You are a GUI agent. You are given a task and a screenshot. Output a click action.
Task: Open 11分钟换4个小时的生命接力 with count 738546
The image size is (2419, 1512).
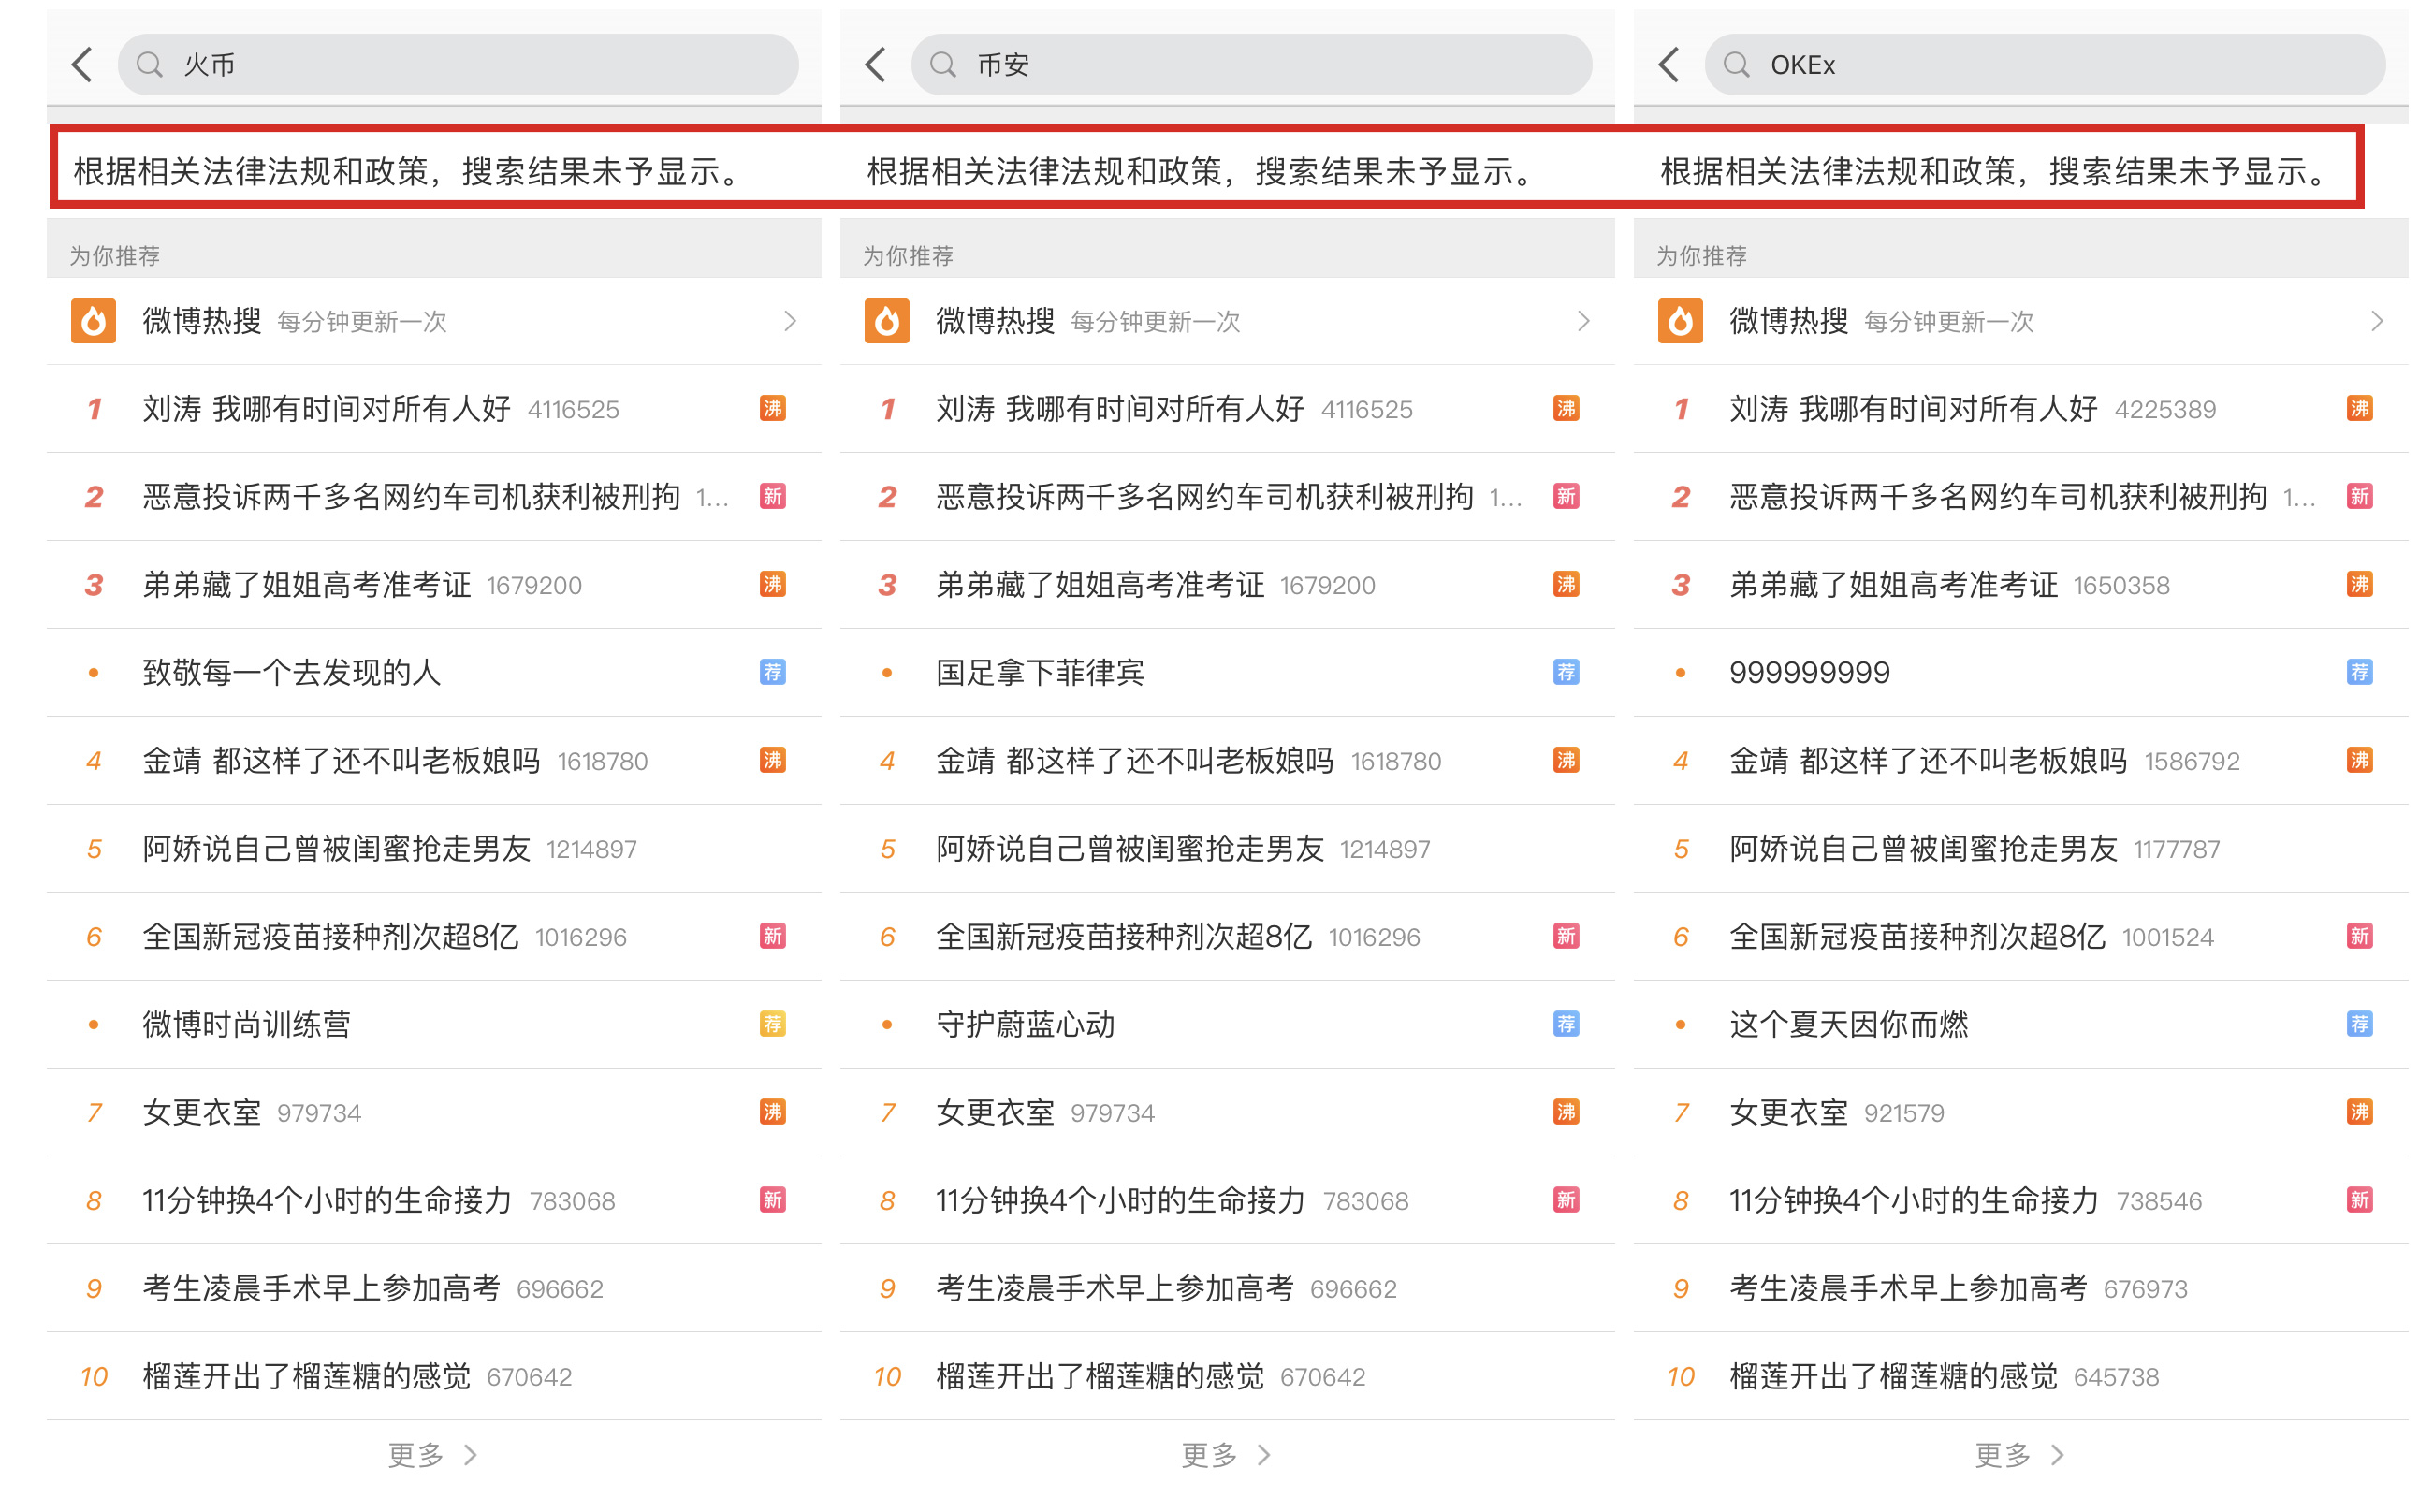tap(2020, 1201)
